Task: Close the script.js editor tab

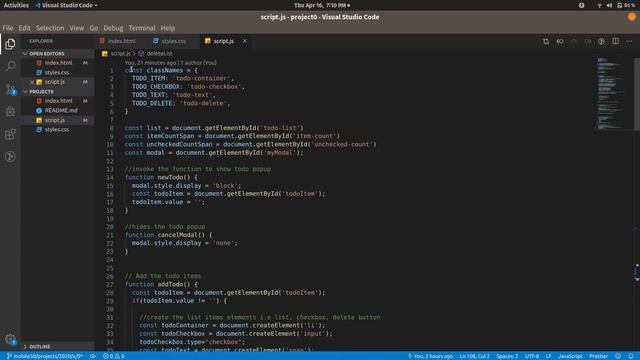Action: tap(244, 41)
